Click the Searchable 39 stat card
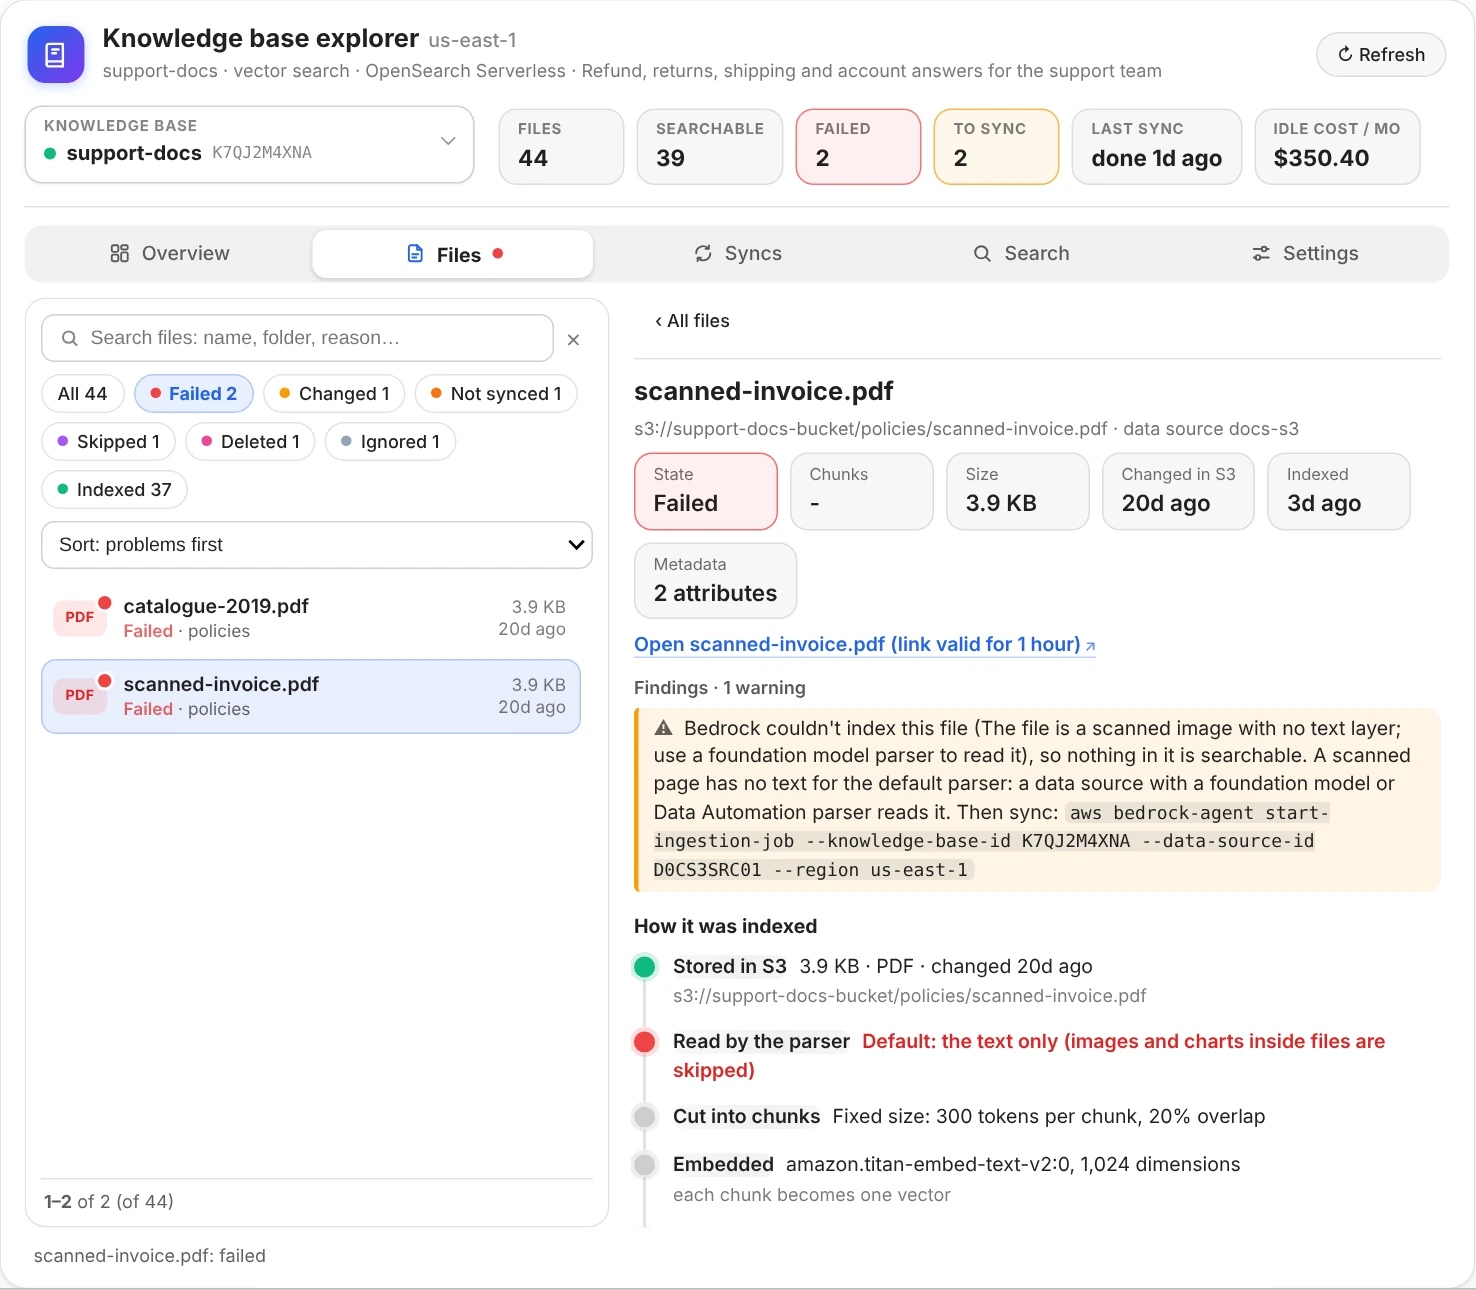Screen dimensions: 1476x1290 coord(710,147)
